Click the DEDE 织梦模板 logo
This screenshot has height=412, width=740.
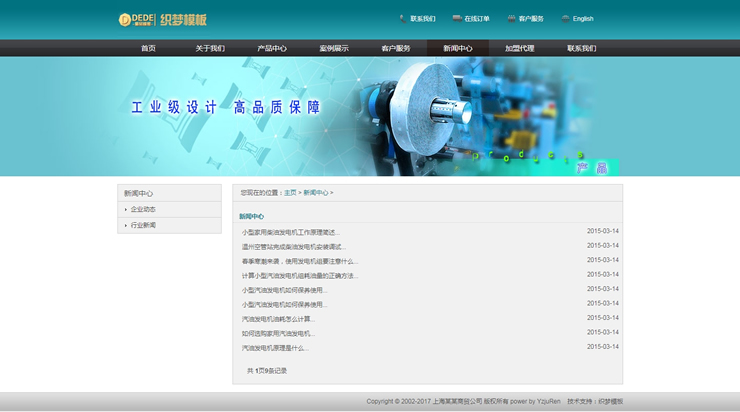tap(162, 19)
